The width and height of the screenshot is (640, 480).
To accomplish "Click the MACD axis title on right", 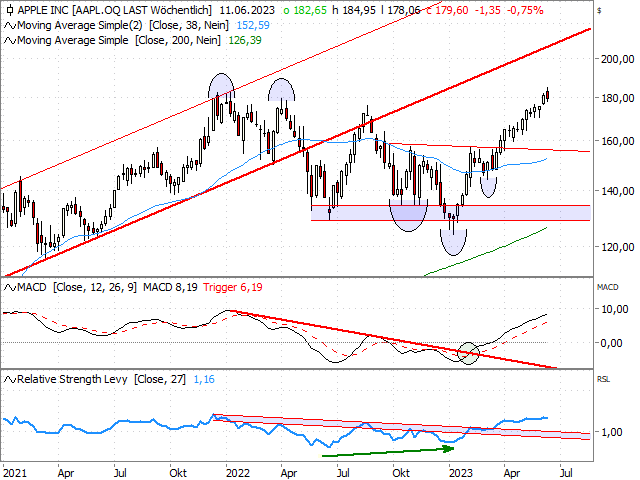I will (608, 287).
